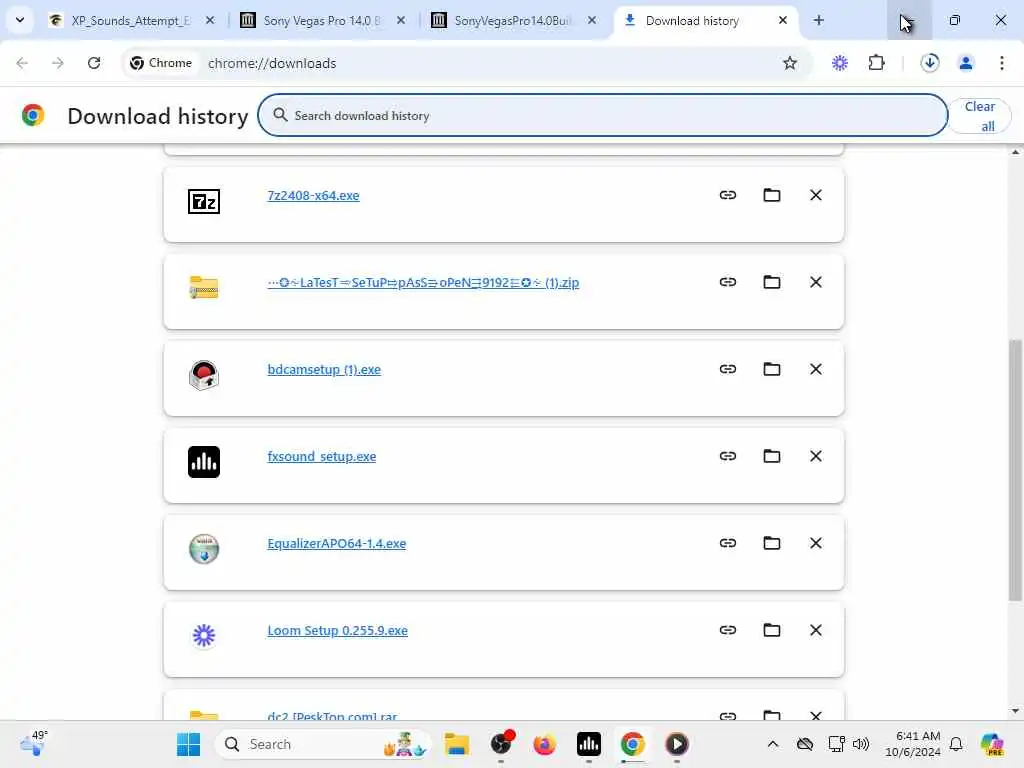
Task: Open the Loom Setup 0.255.9.exe link
Action: pyautogui.click(x=337, y=630)
